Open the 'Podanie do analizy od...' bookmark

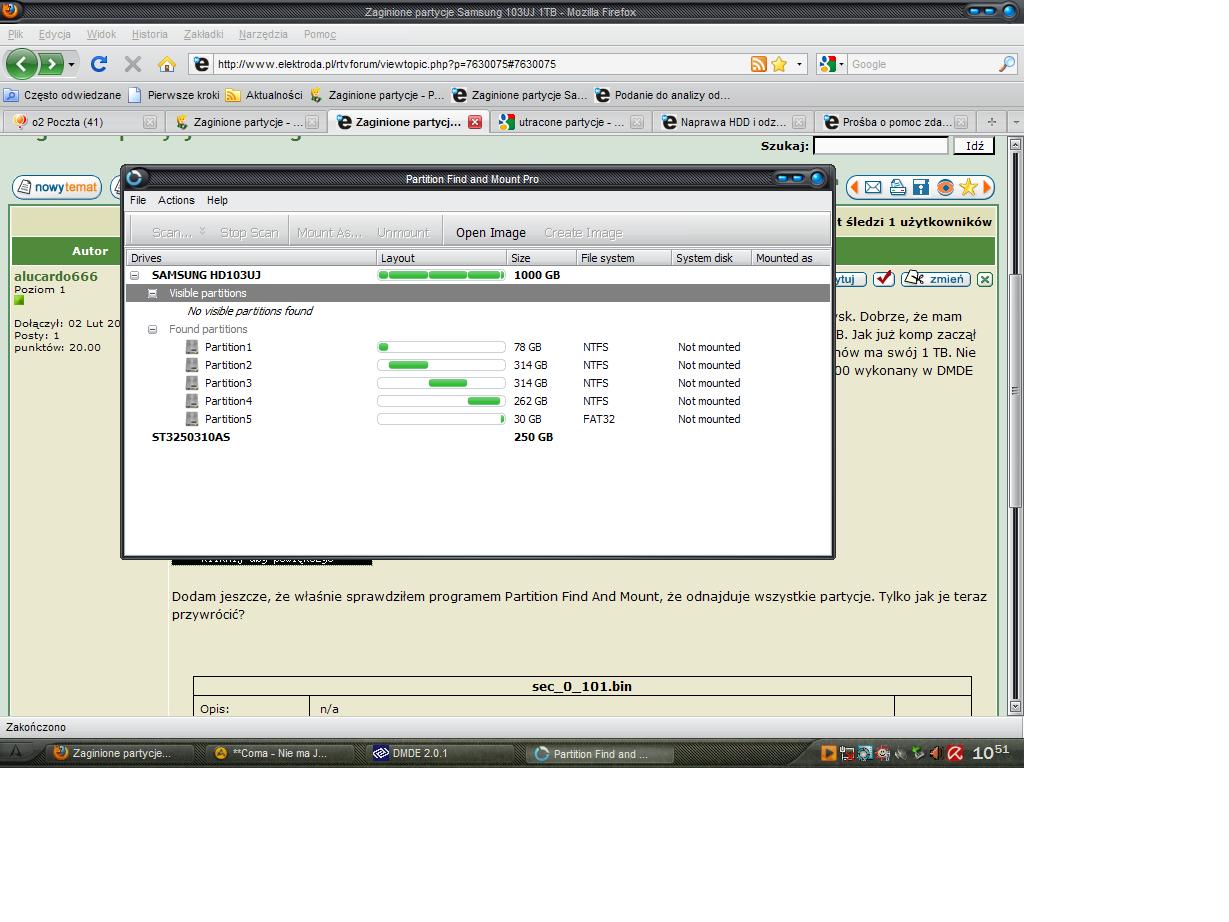point(662,95)
